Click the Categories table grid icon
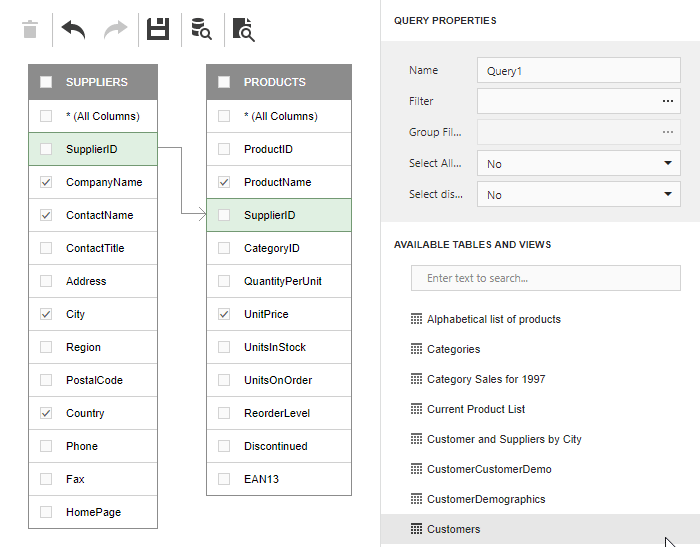The width and height of the screenshot is (700, 547). (x=417, y=349)
